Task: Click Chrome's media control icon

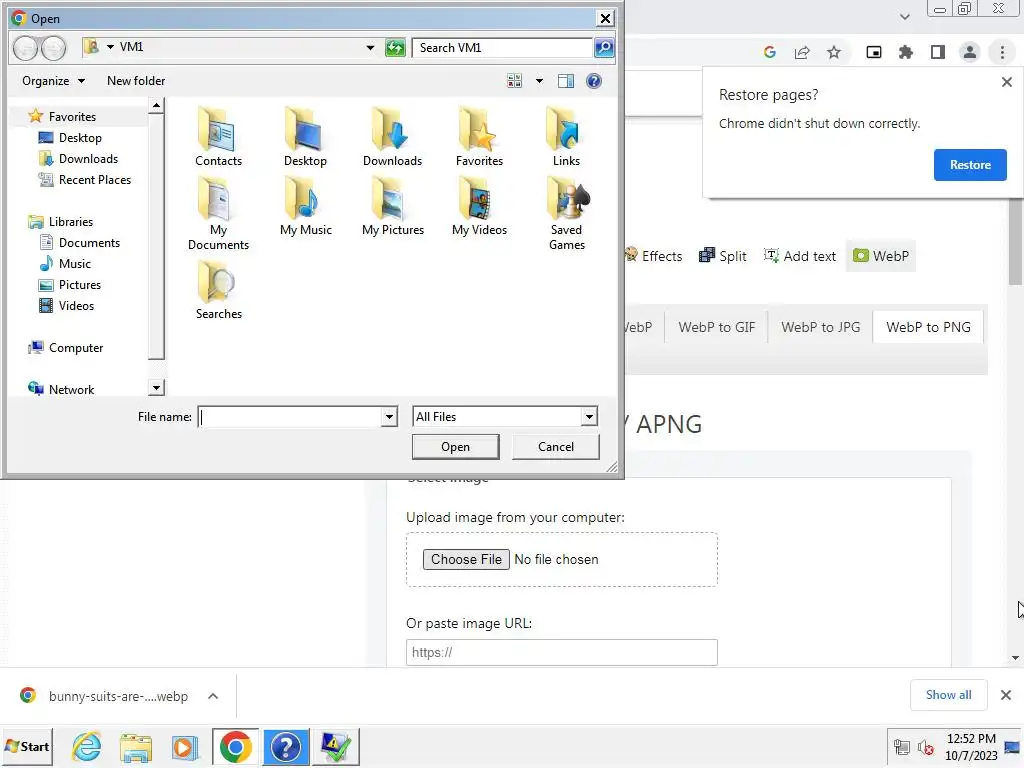Action: (874, 52)
